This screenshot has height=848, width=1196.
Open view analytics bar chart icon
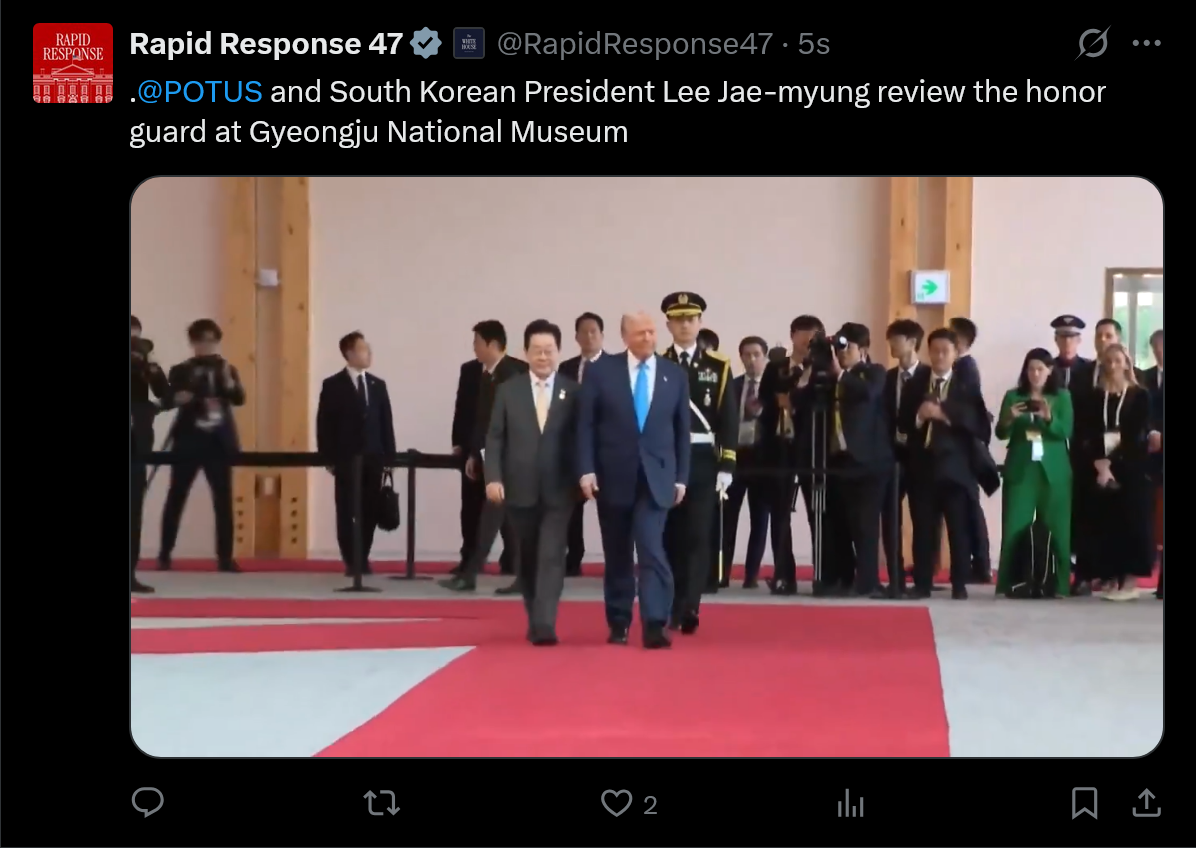pos(850,803)
